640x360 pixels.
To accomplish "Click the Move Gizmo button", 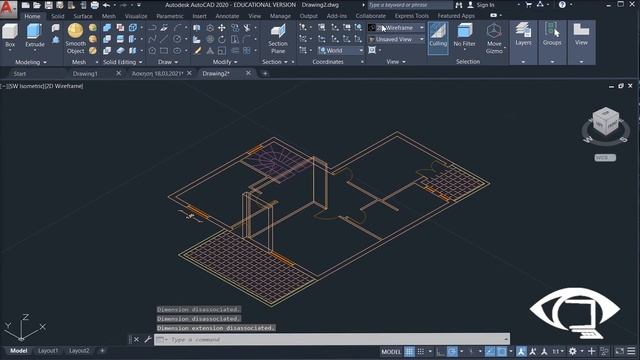I will point(494,38).
